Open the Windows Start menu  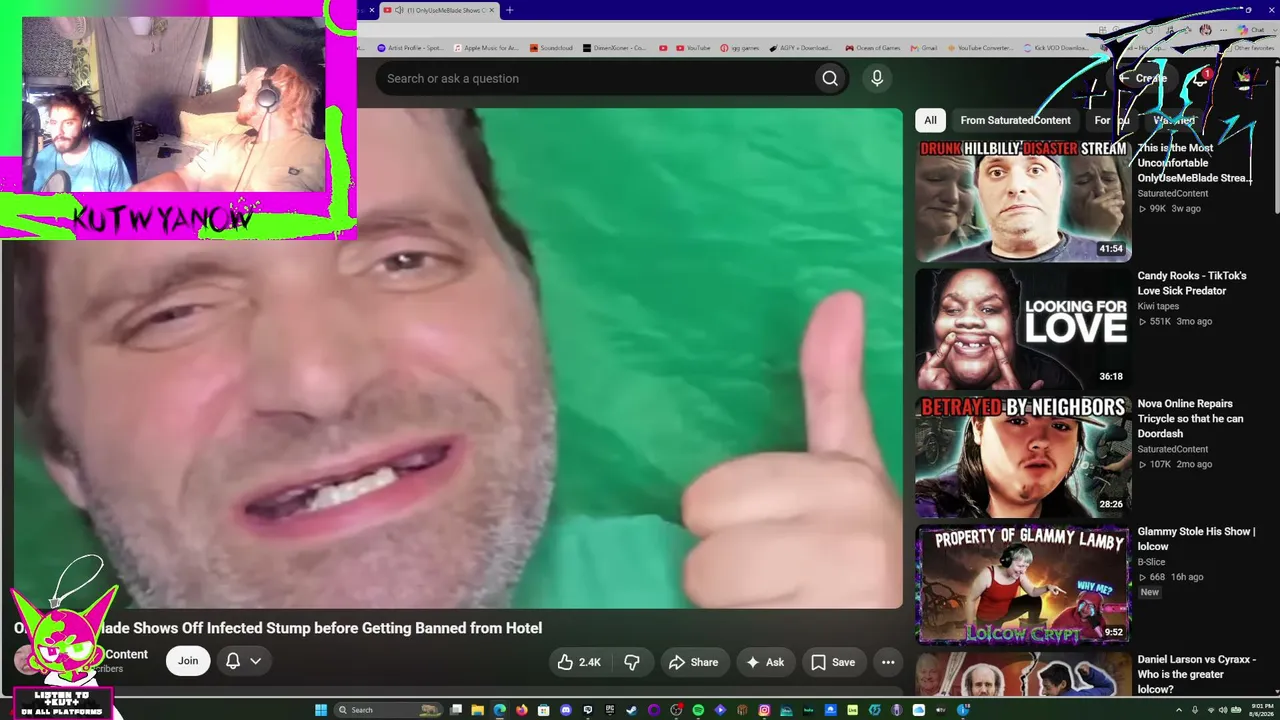tap(321, 710)
